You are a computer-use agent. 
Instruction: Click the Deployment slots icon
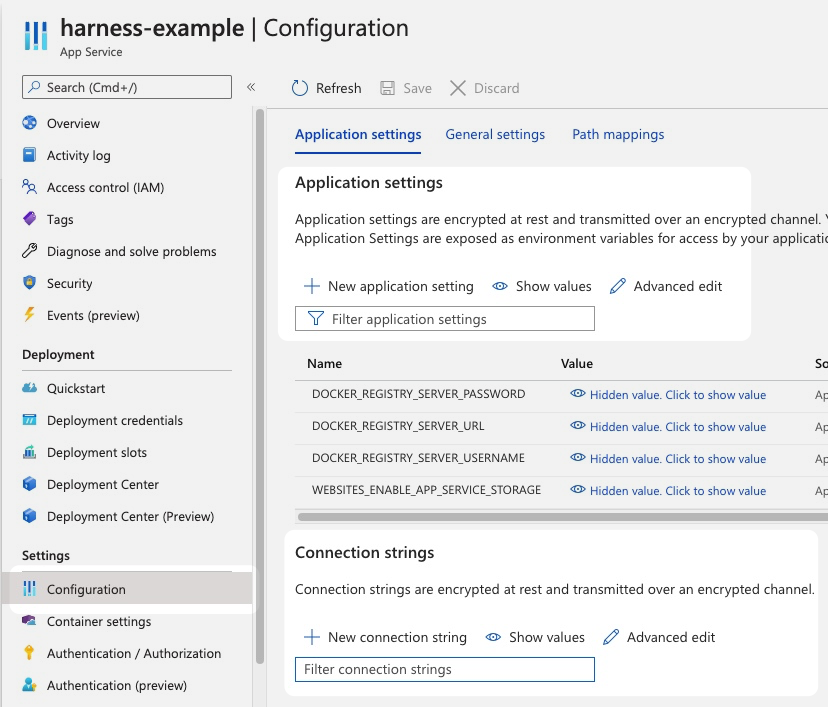tap(30, 452)
